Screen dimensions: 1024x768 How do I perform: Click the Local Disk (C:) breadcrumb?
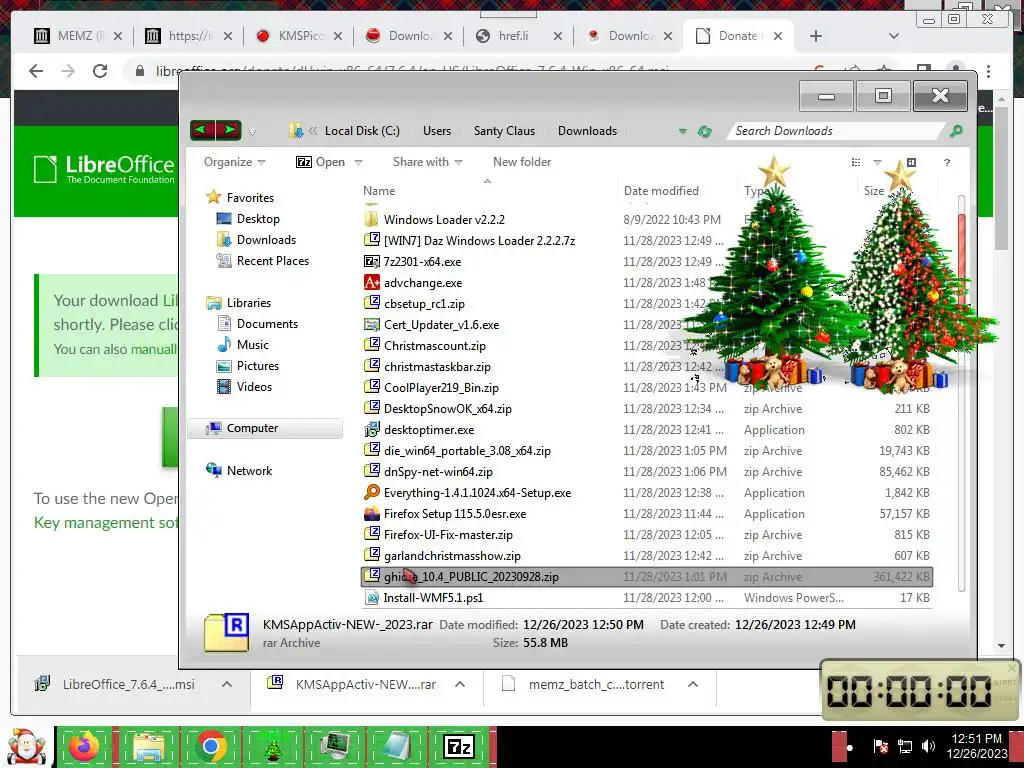point(362,131)
